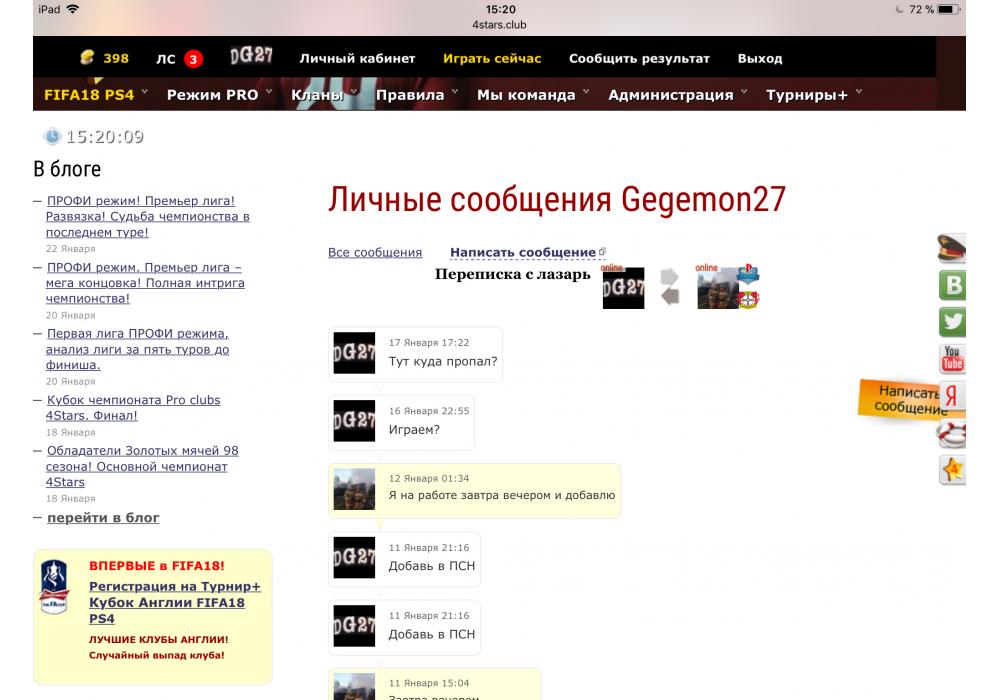This screenshot has width=1000, height=700.
Task: Click the 'Тут куда пропал?' message text
Action: [x=443, y=361]
